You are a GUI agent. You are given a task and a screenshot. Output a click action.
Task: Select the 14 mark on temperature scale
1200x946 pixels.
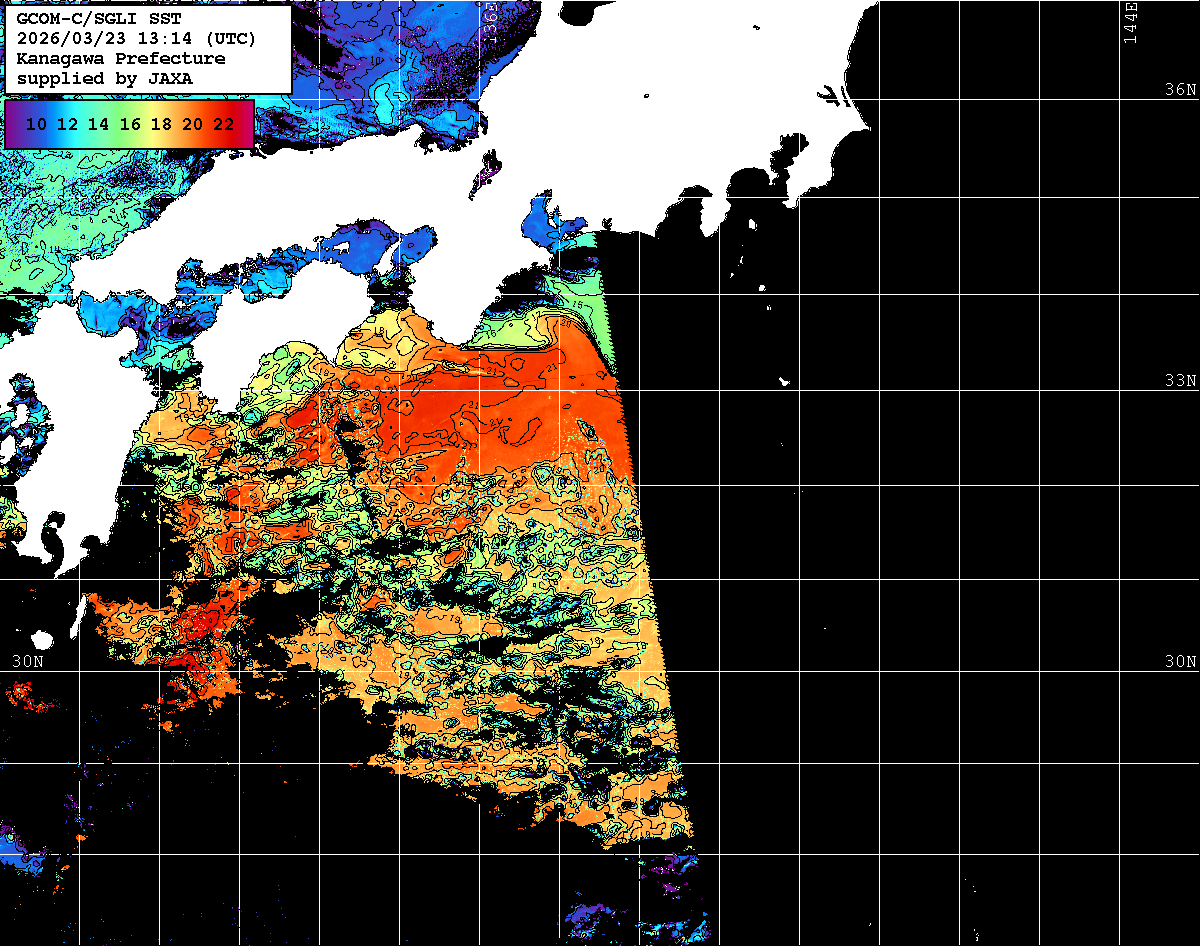[x=98, y=124]
